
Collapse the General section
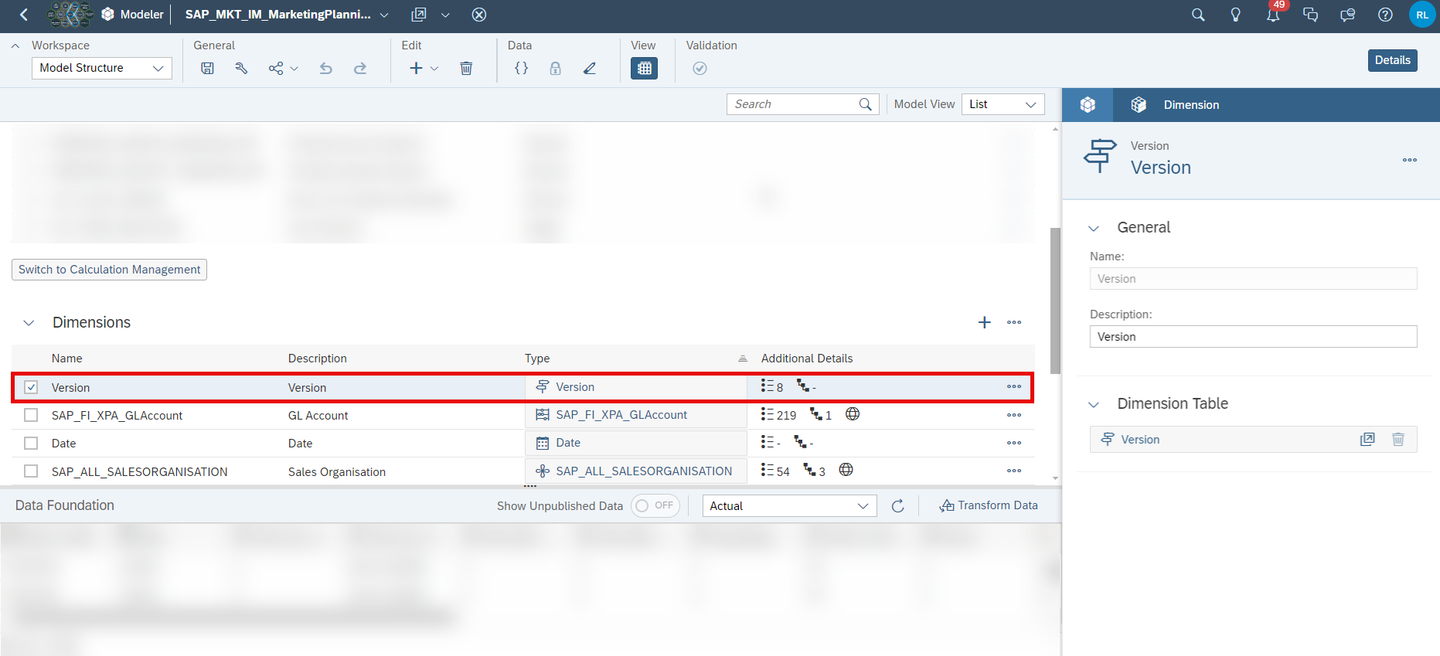1095,228
